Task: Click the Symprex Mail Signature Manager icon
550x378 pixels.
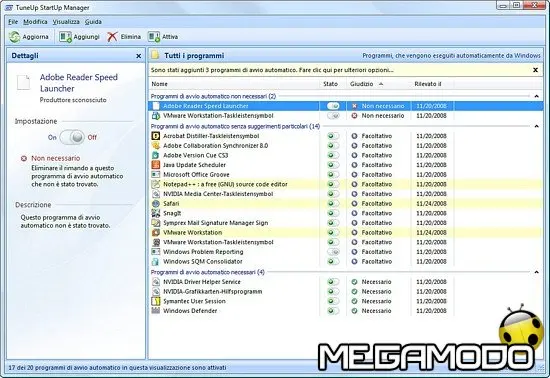Action: coord(156,223)
